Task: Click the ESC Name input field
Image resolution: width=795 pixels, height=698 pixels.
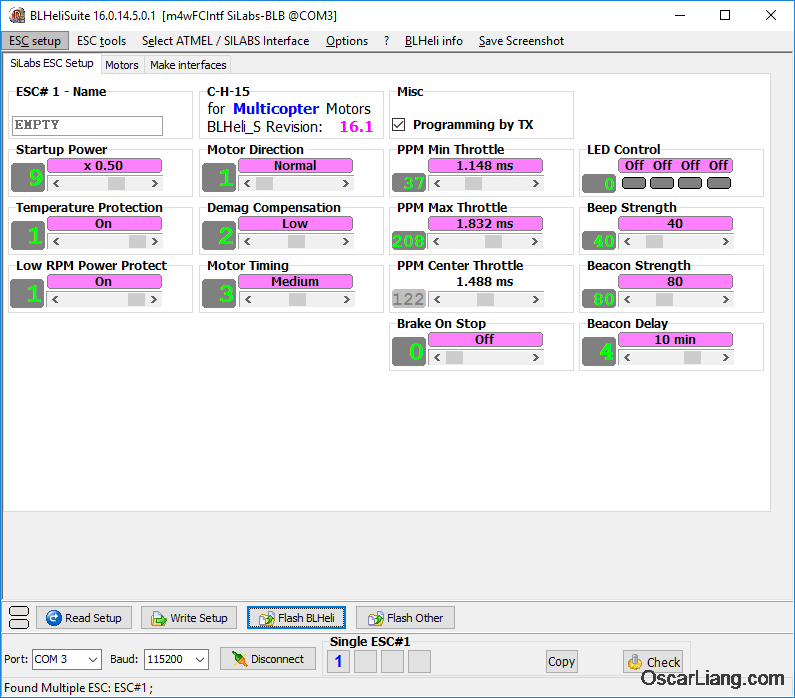Action: pyautogui.click(x=87, y=126)
